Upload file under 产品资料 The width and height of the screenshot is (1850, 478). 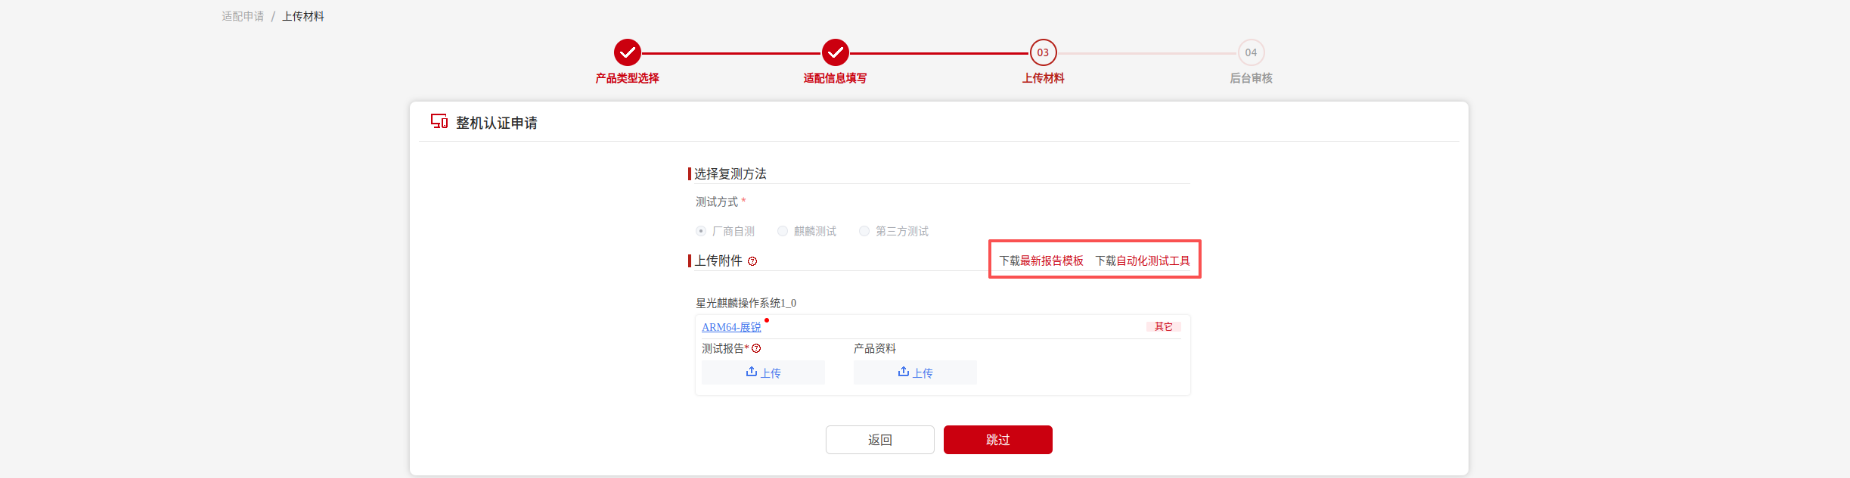click(915, 372)
